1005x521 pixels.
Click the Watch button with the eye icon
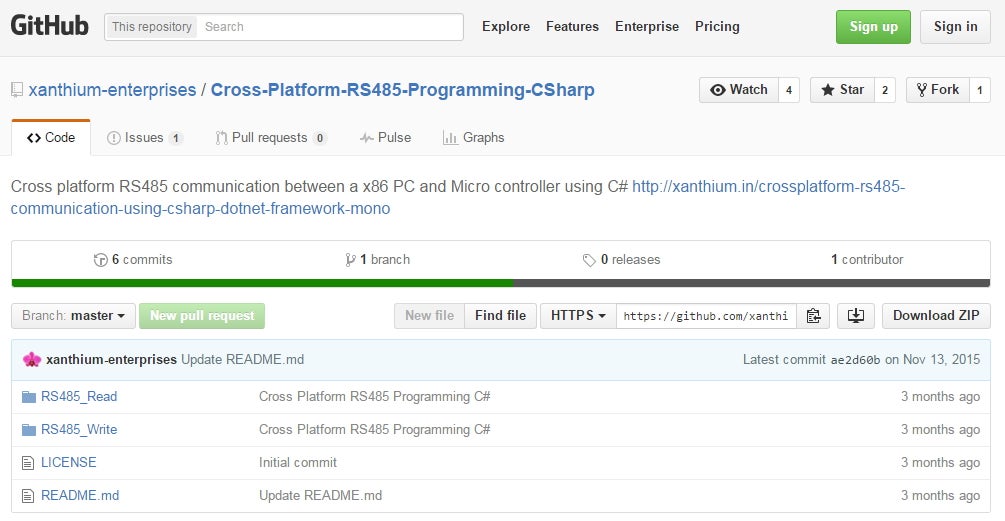[739, 90]
